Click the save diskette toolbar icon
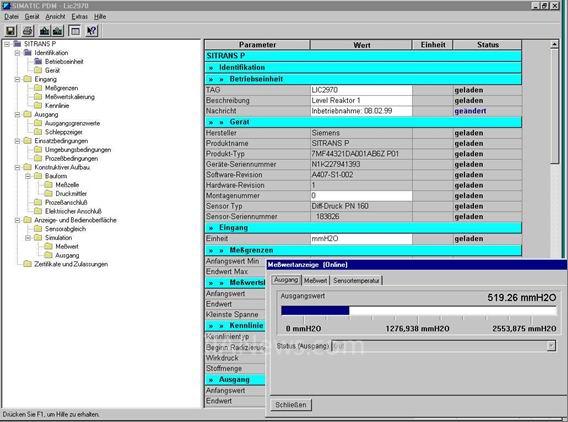568x422 pixels. pos(11,31)
